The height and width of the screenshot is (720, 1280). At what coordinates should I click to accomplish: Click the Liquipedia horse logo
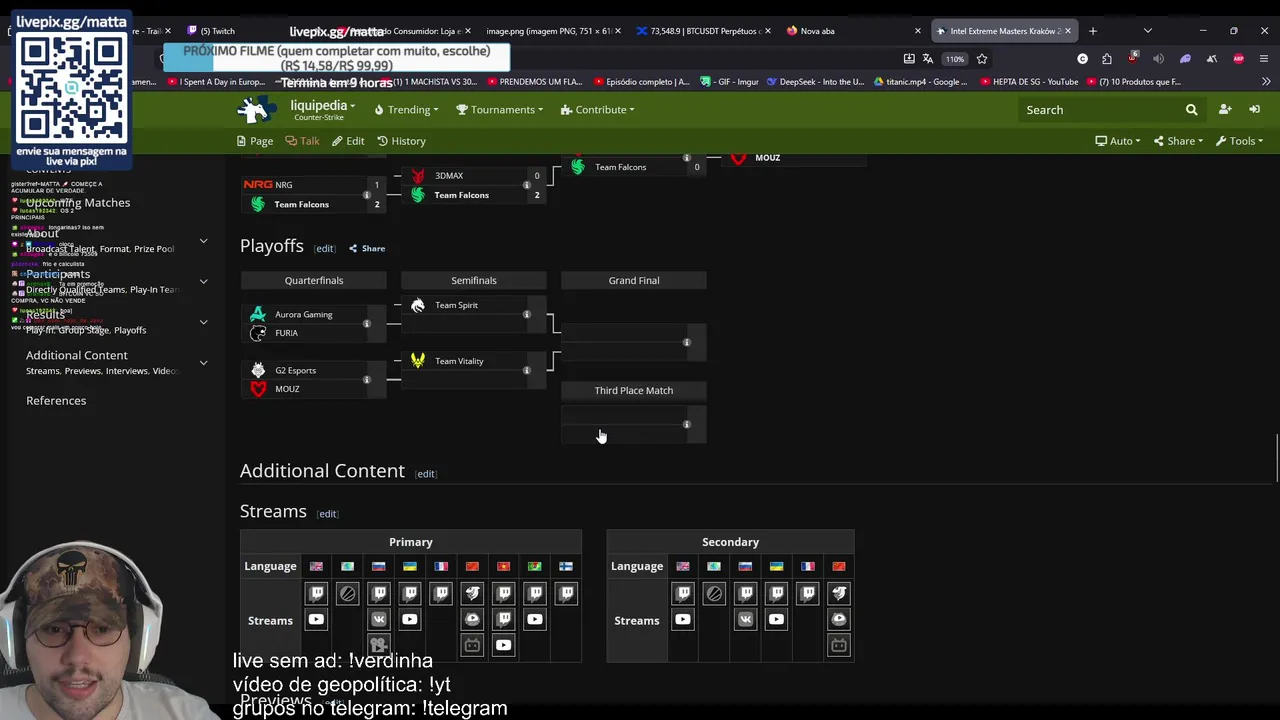tap(258, 110)
